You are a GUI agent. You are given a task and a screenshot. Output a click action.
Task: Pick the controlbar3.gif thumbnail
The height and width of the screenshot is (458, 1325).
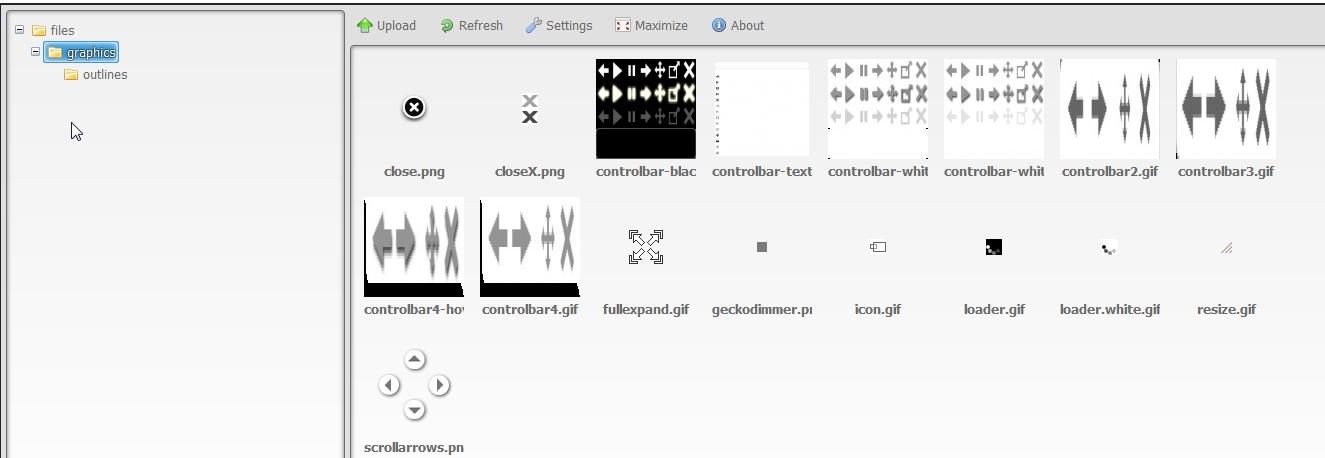[x=1226, y=108]
